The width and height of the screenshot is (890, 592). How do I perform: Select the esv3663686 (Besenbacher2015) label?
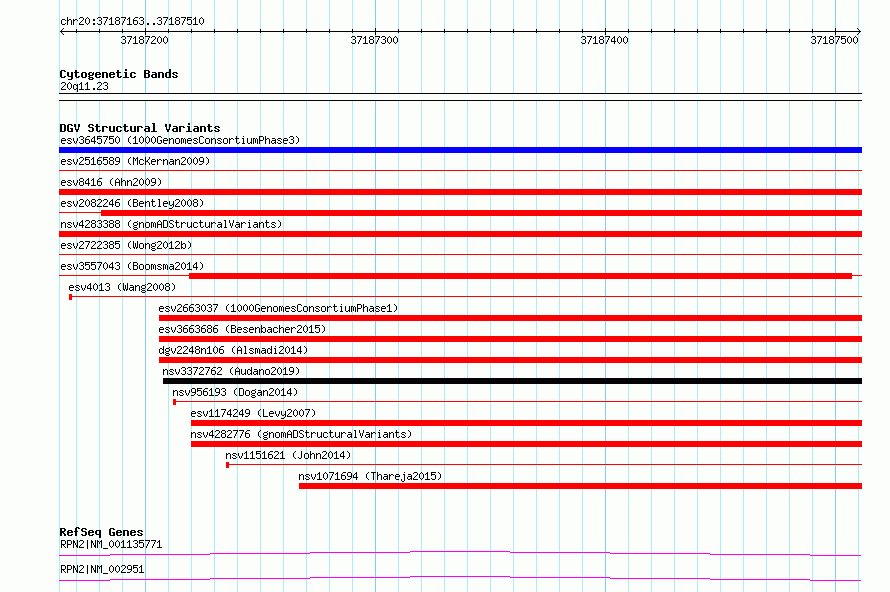(242, 329)
